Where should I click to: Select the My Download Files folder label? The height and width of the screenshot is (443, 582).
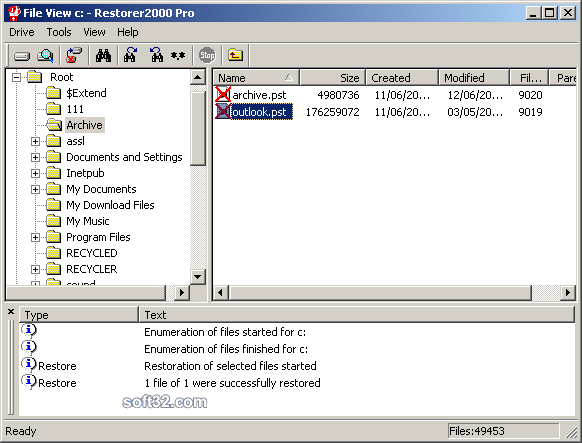point(110,205)
